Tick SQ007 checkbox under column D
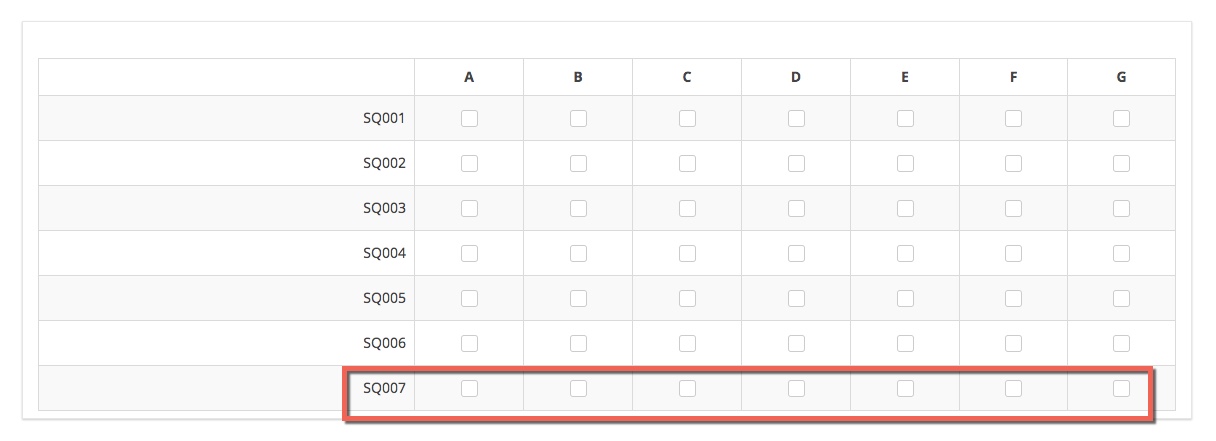Viewport: 1216px width, 441px height. (x=796, y=388)
